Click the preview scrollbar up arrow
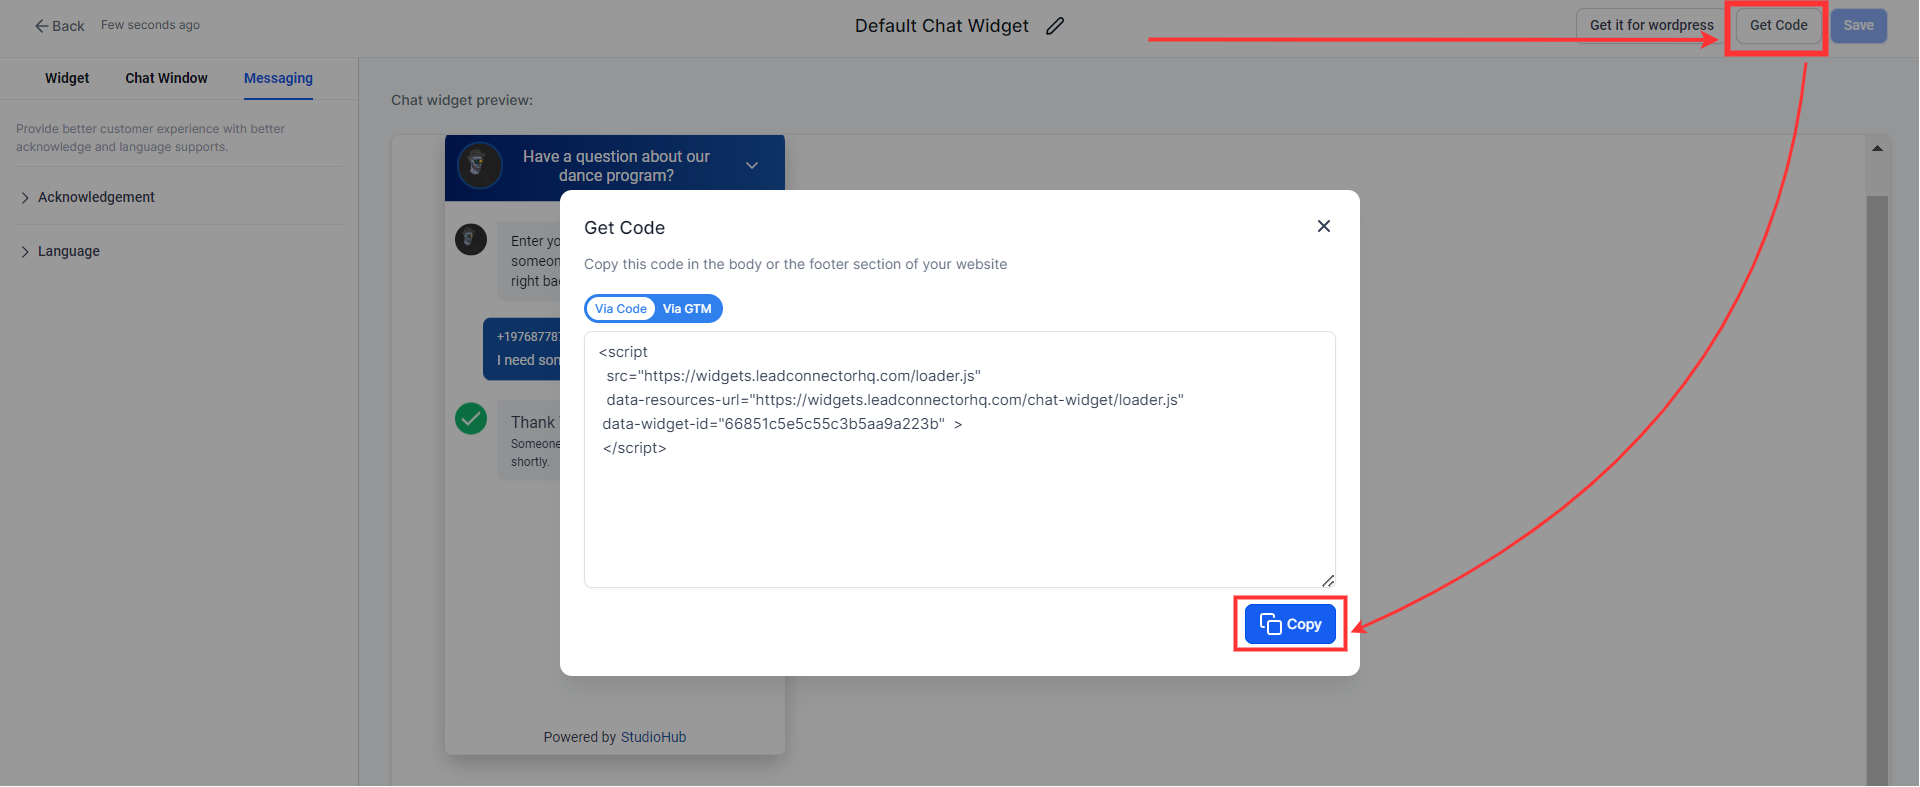This screenshot has height=787, width=1920. pyautogui.click(x=1877, y=148)
